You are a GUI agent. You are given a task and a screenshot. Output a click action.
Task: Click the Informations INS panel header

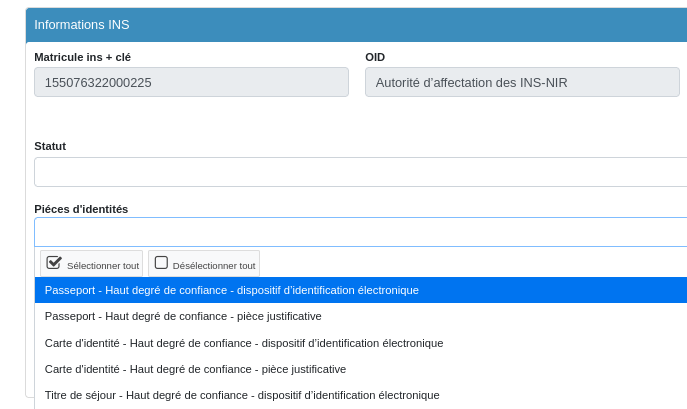(356, 25)
